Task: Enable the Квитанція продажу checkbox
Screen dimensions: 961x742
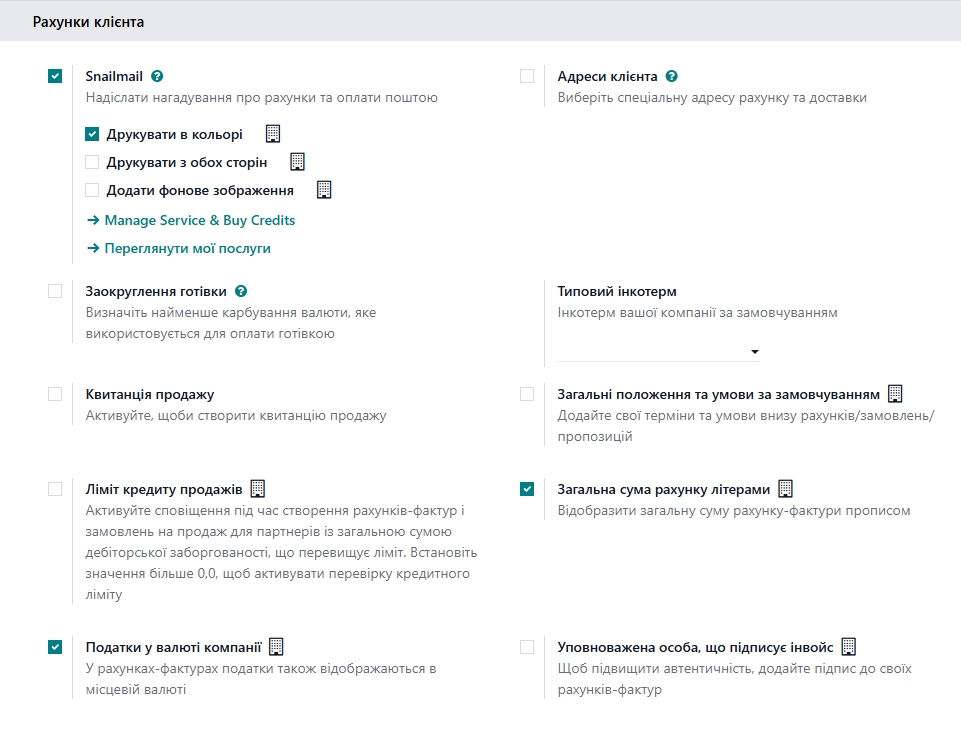Action: [x=55, y=394]
